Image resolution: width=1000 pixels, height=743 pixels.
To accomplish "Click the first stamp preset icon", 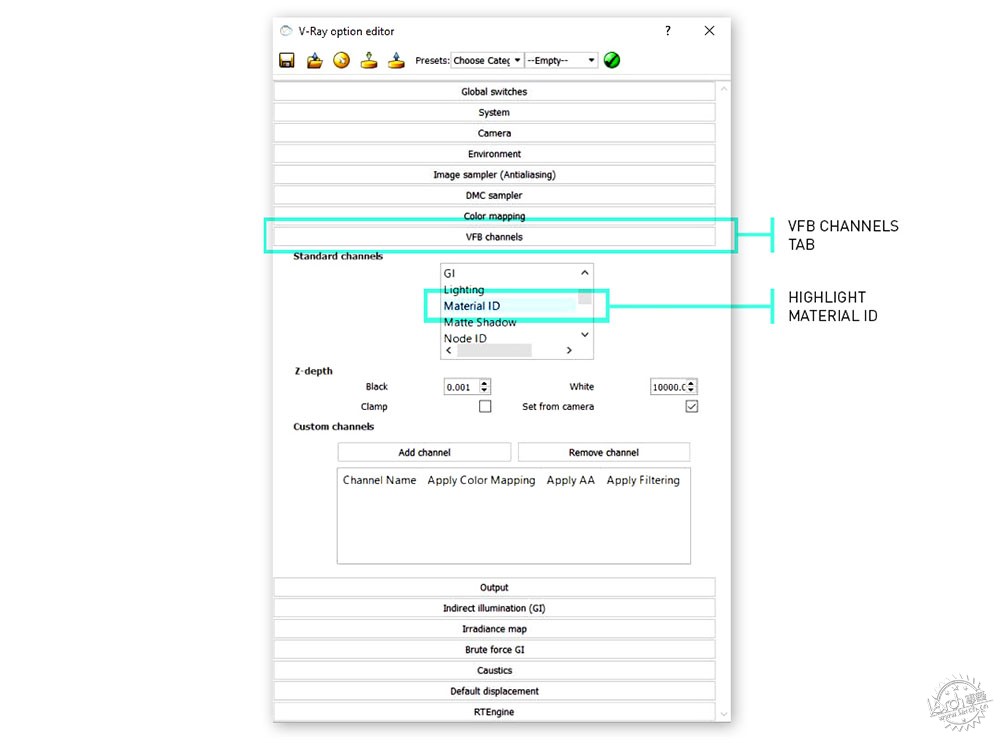I will tap(369, 61).
